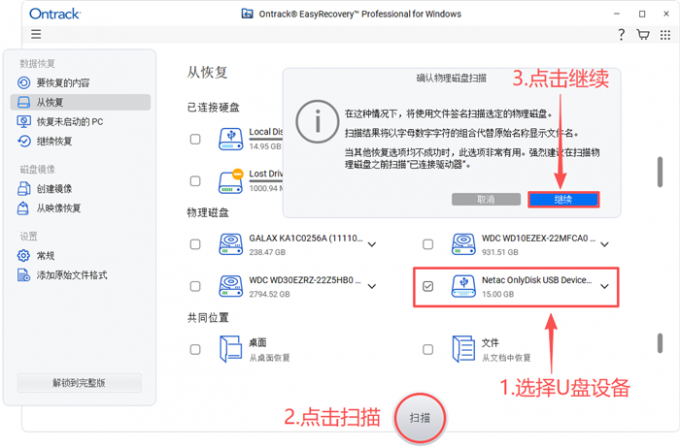Open 继续恢复 sidebar item

[x=81, y=141]
